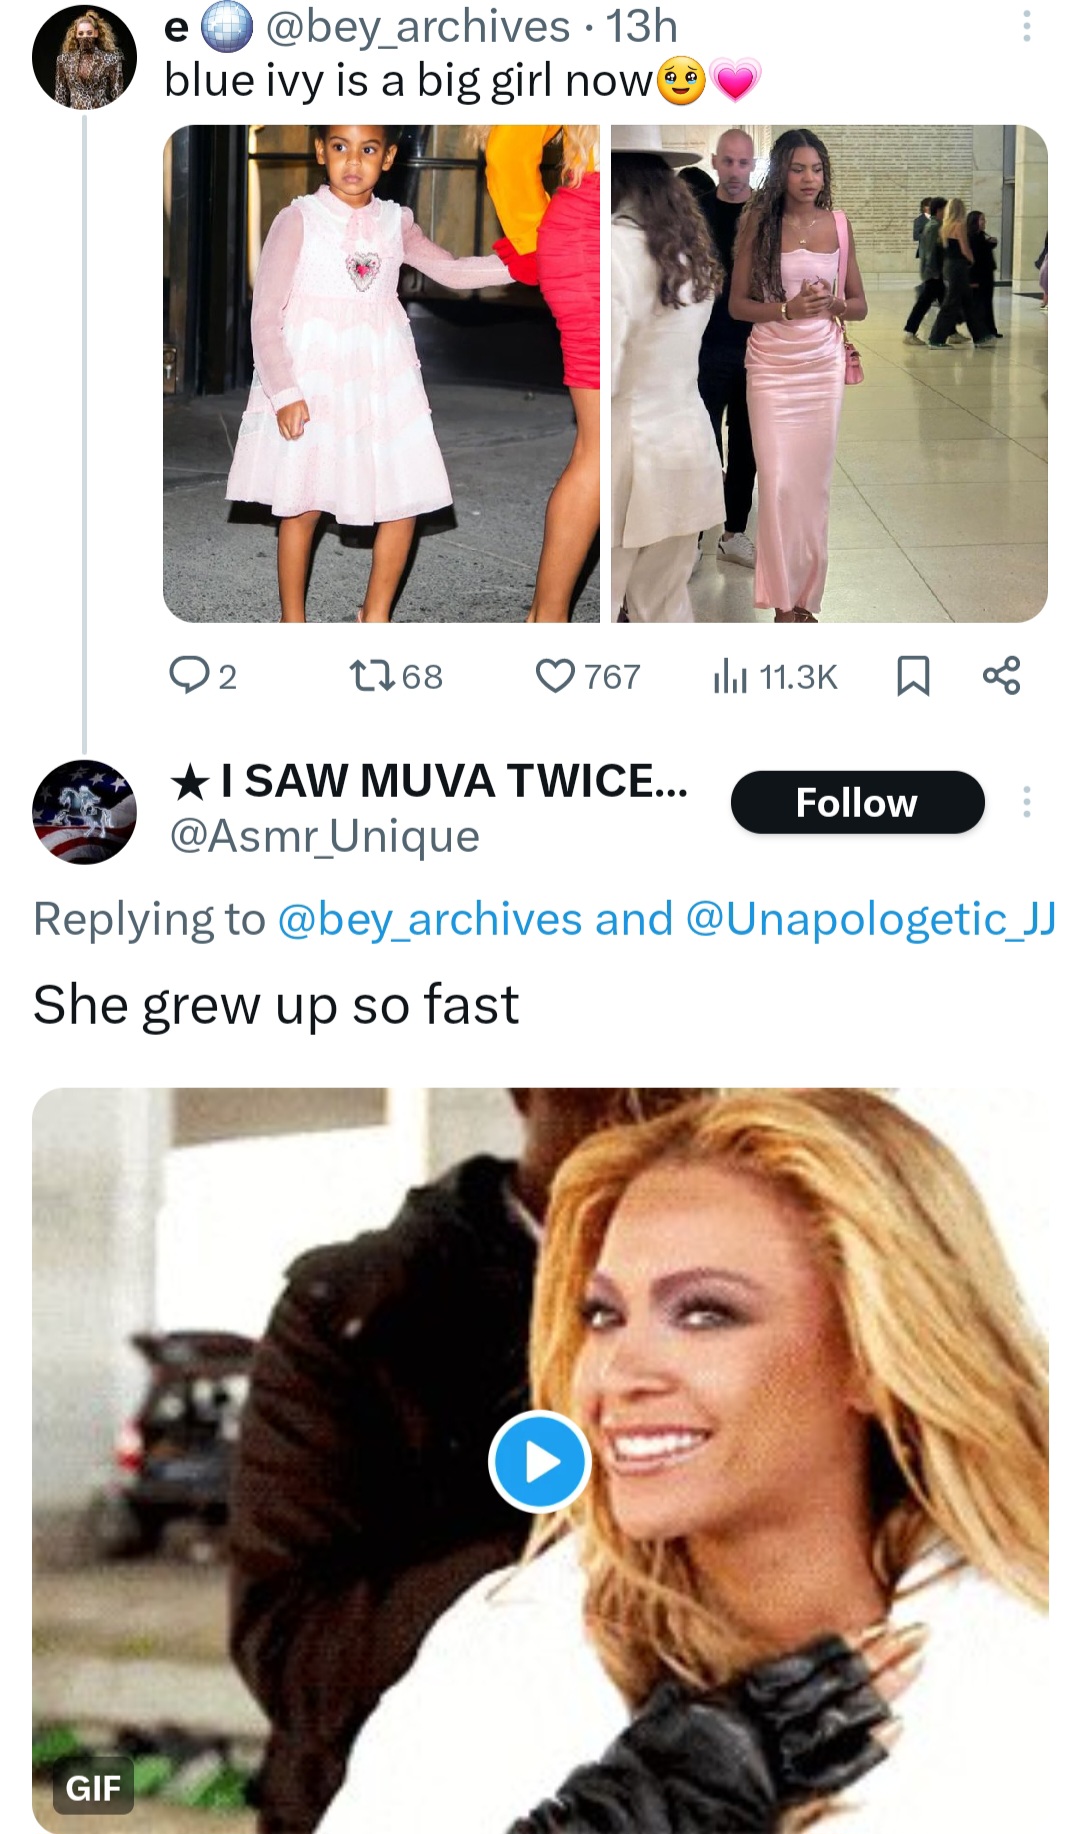Click the GIF badge label
Viewport: 1080px width, 1834px height.
click(93, 1786)
